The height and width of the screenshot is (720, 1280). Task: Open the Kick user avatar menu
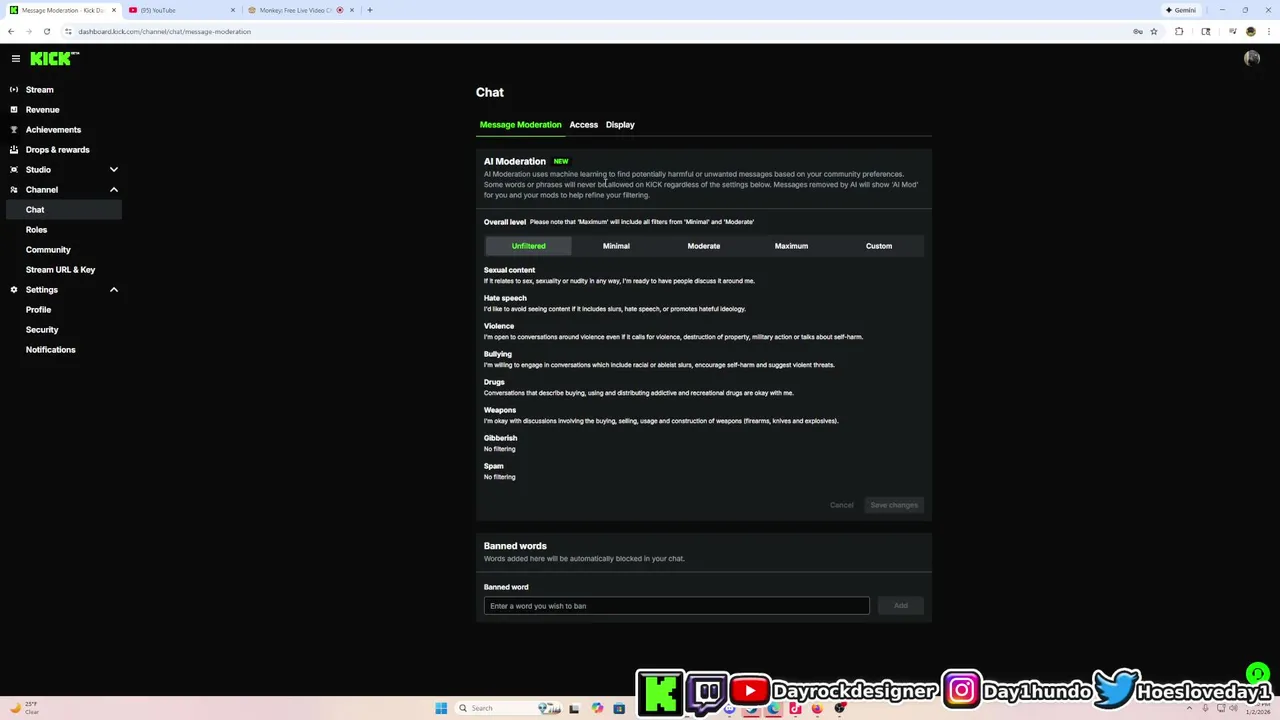click(1252, 59)
